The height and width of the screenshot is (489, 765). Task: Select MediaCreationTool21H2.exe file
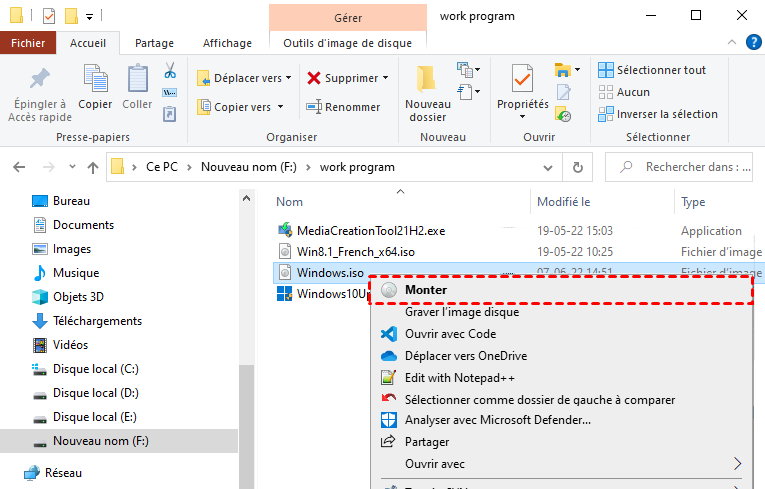point(371,231)
